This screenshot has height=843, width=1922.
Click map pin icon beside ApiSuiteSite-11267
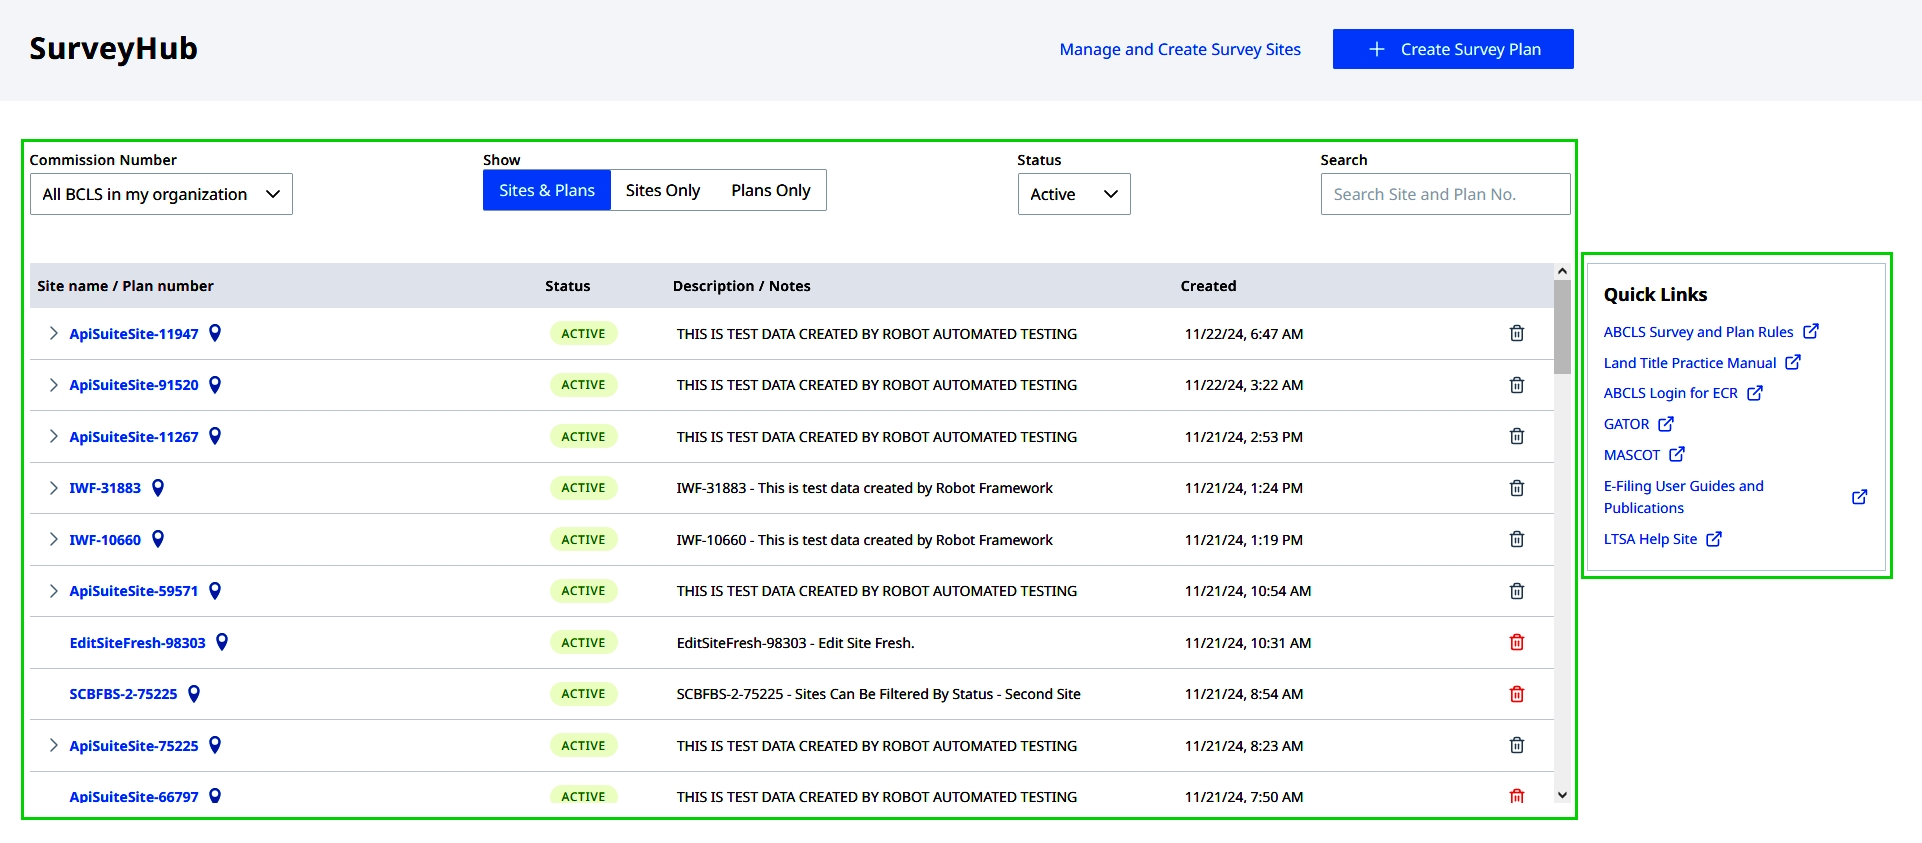[215, 436]
